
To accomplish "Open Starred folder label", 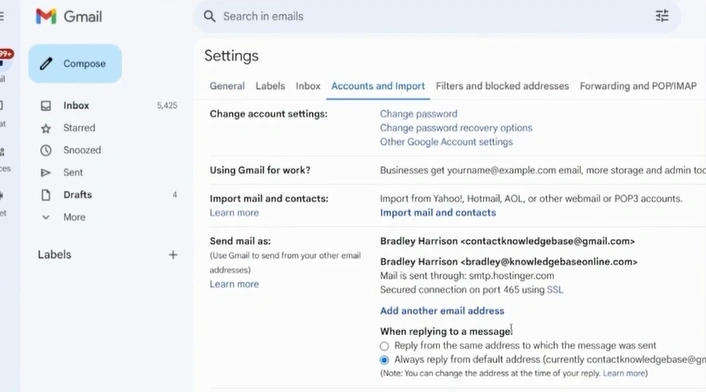I will (x=79, y=128).
